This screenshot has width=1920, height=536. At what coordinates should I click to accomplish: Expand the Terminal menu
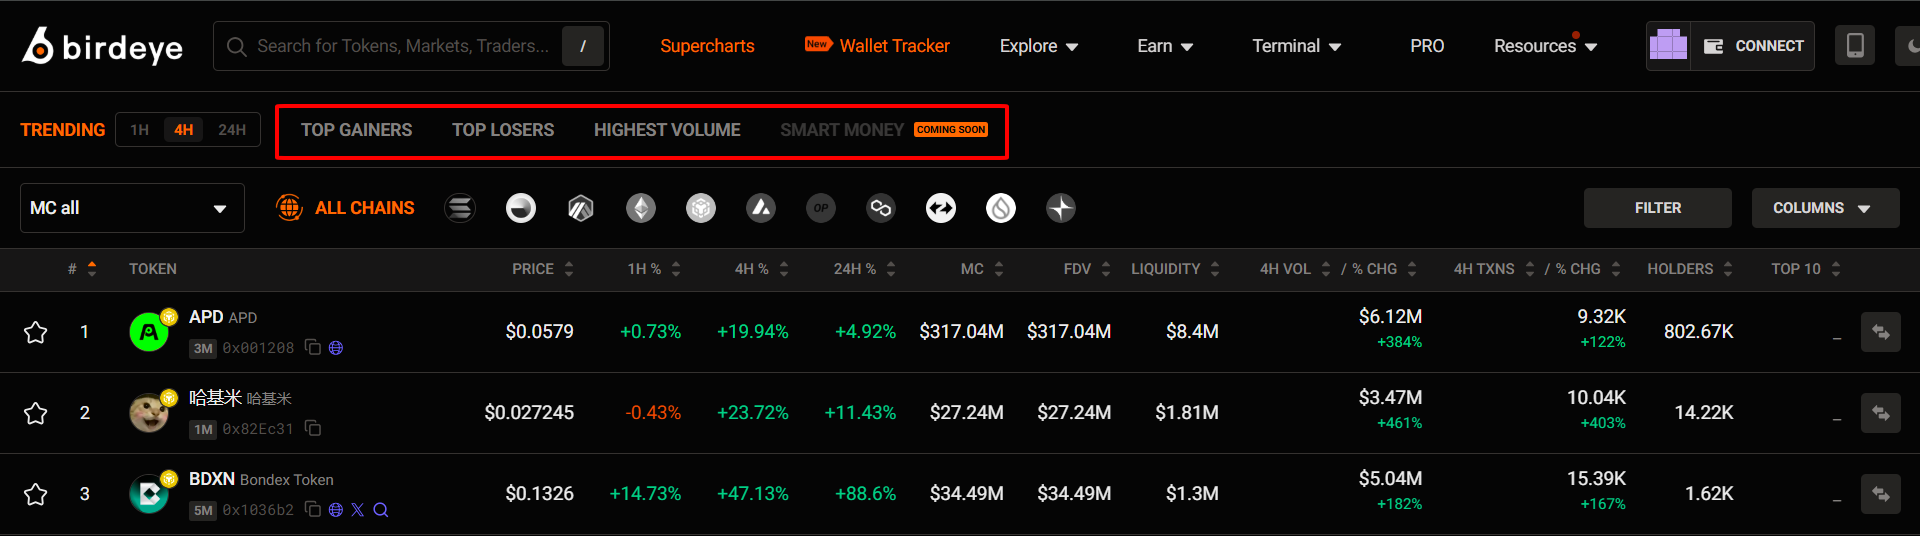point(1297,46)
